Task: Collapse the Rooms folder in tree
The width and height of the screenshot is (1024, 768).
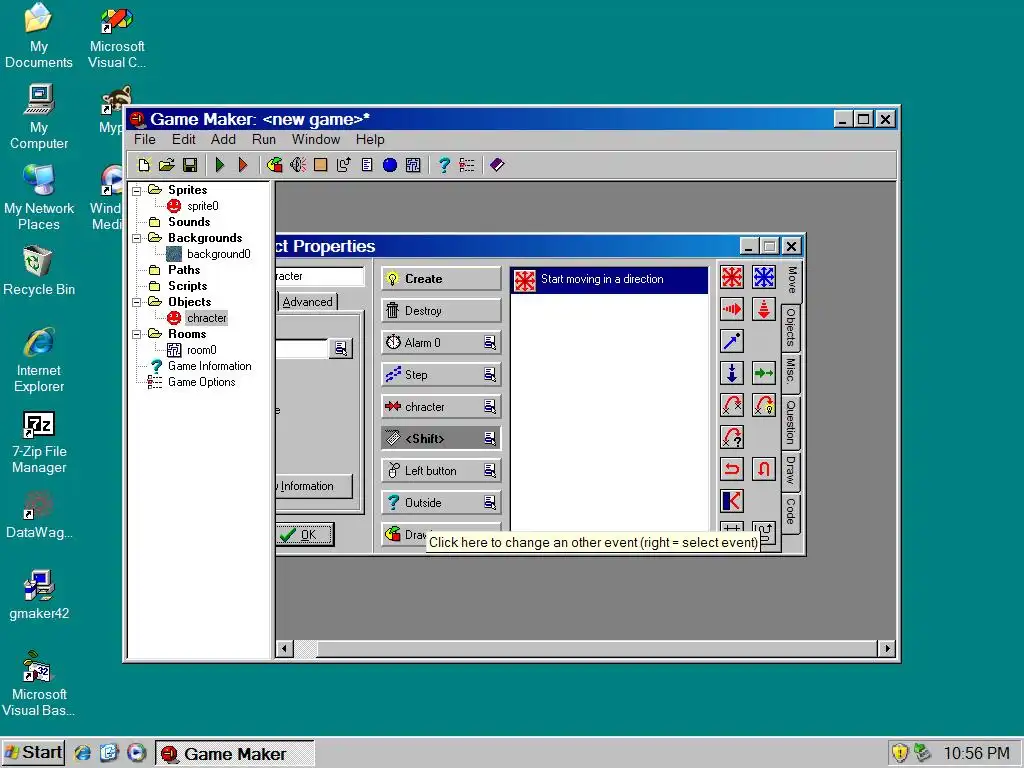Action: coord(136,334)
